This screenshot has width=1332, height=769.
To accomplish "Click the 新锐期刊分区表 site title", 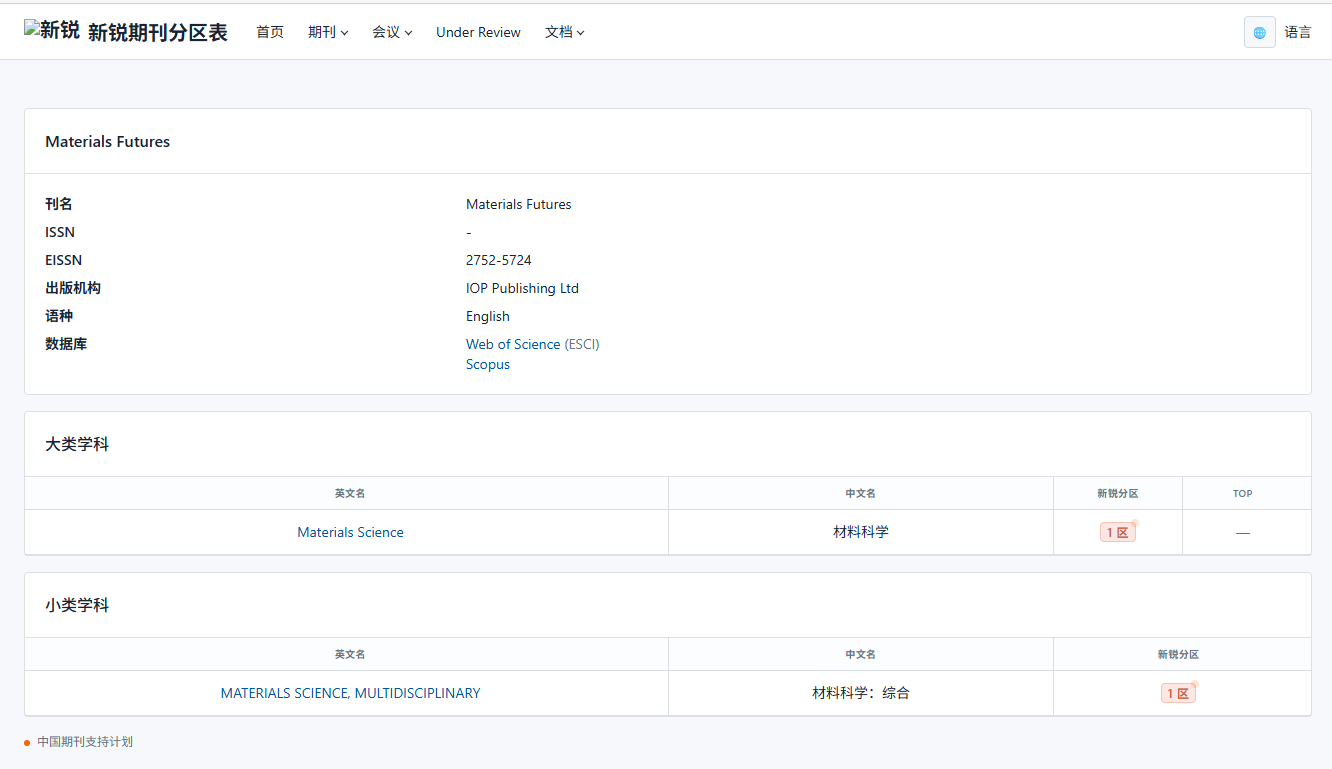I will pos(158,32).
